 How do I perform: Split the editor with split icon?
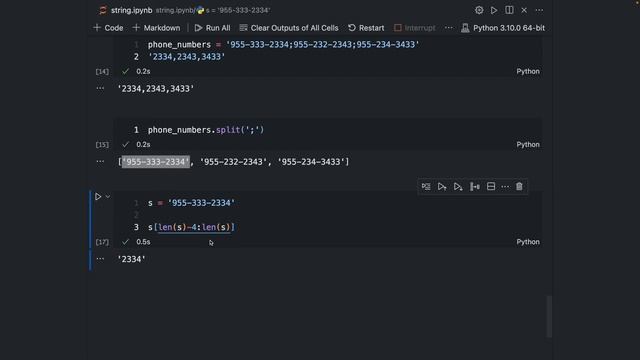[x=509, y=10]
